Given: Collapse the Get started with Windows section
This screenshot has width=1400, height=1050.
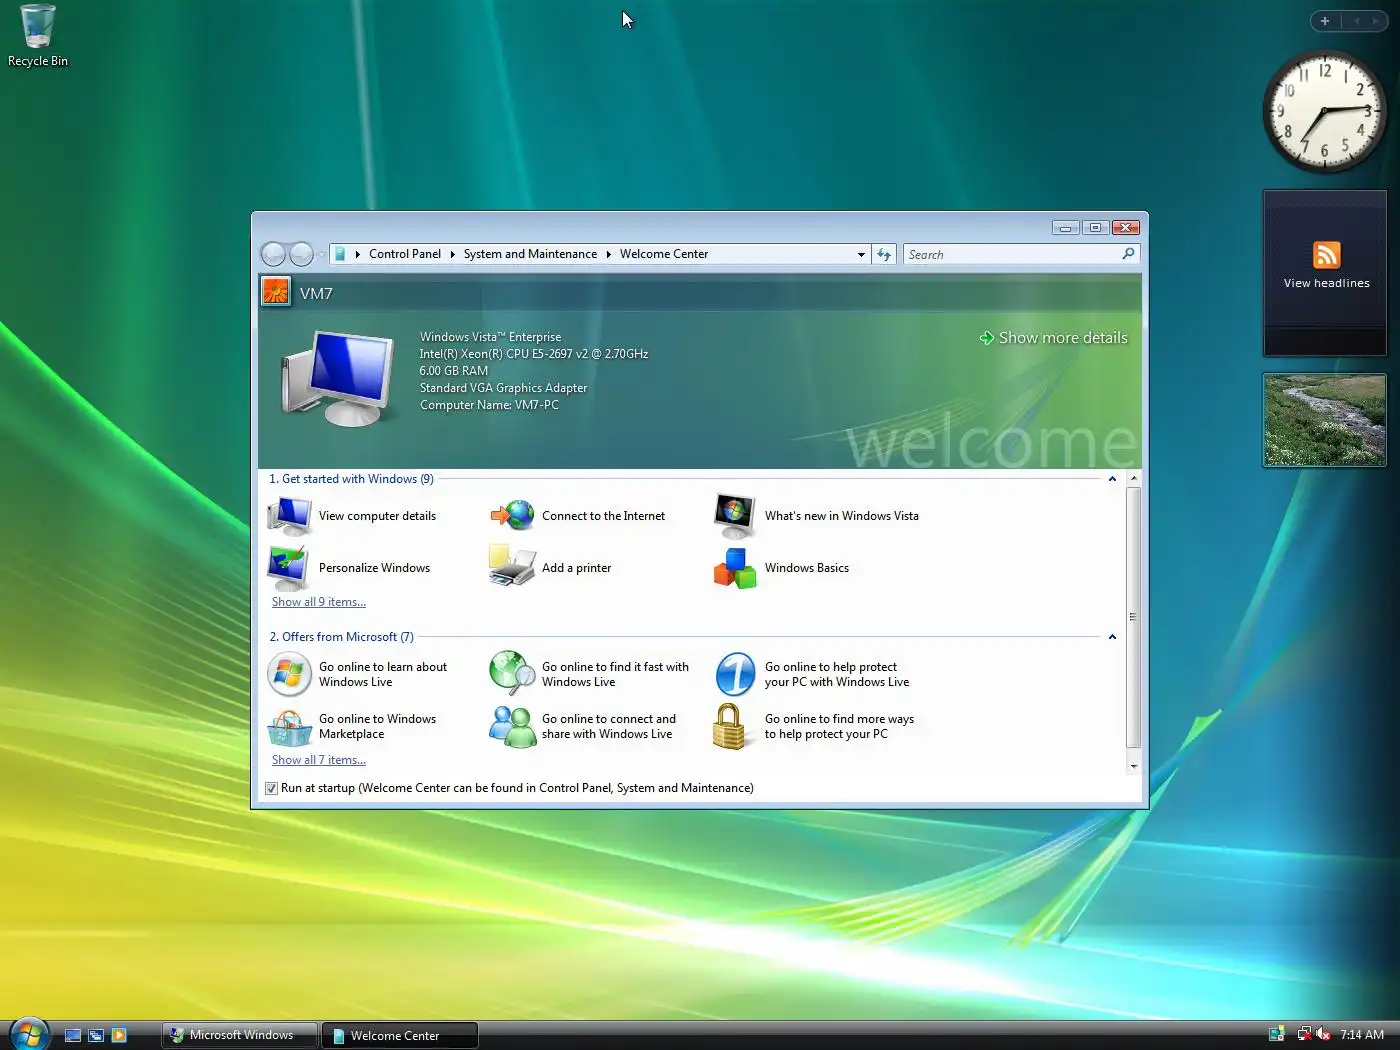Looking at the screenshot, I should pos(1112,479).
